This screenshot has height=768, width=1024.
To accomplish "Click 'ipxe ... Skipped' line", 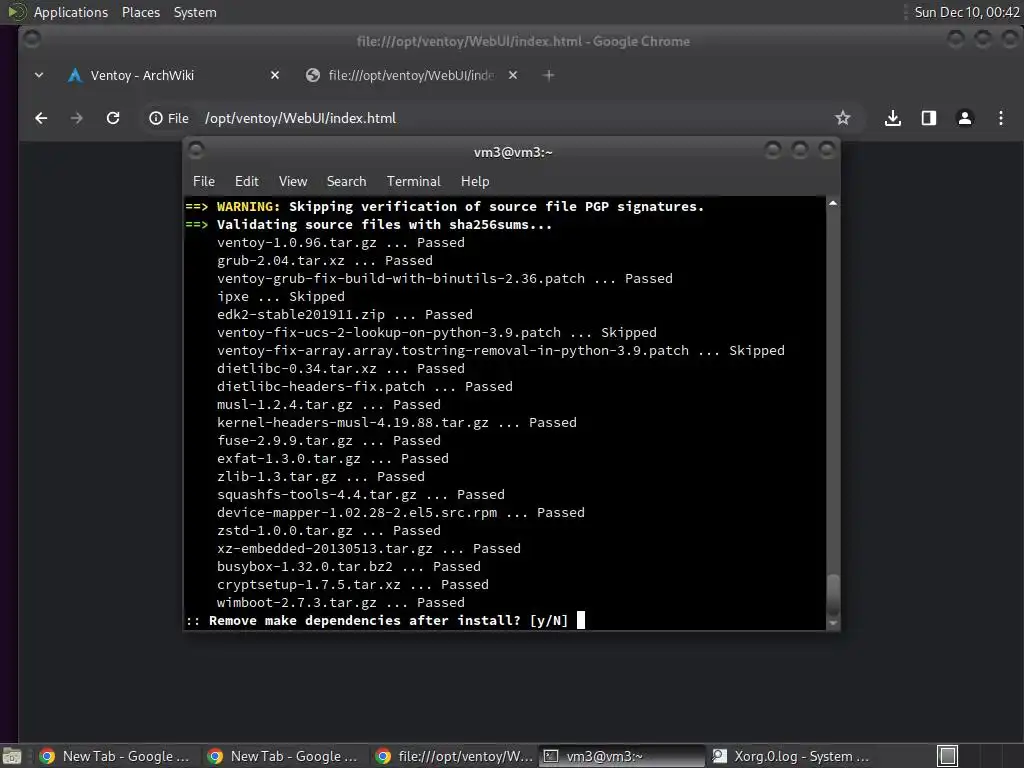I will (281, 296).
